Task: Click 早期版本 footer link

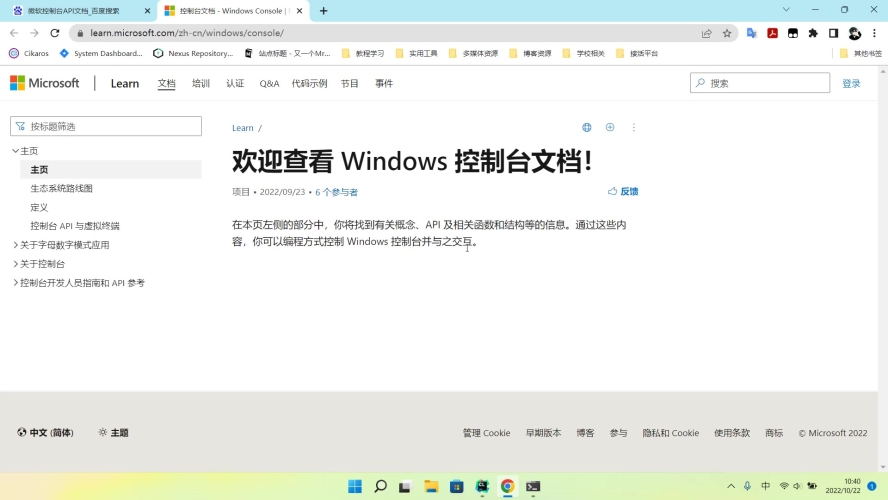Action: [x=543, y=433]
